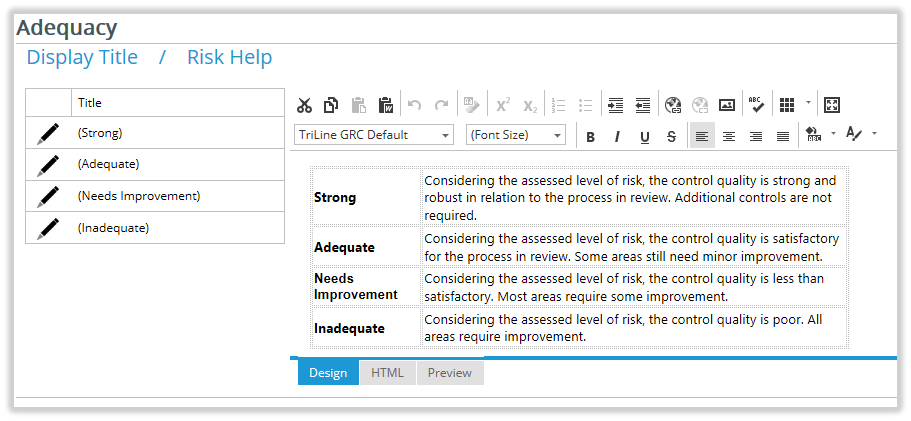The height and width of the screenshot is (421, 911).
Task: Click the Redo arrow icon
Action: pyautogui.click(x=442, y=105)
